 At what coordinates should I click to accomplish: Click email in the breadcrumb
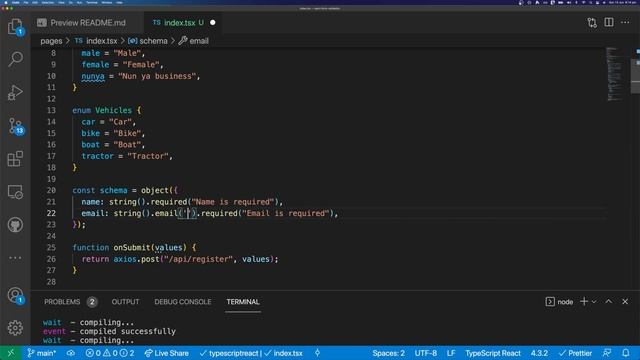tap(194, 41)
